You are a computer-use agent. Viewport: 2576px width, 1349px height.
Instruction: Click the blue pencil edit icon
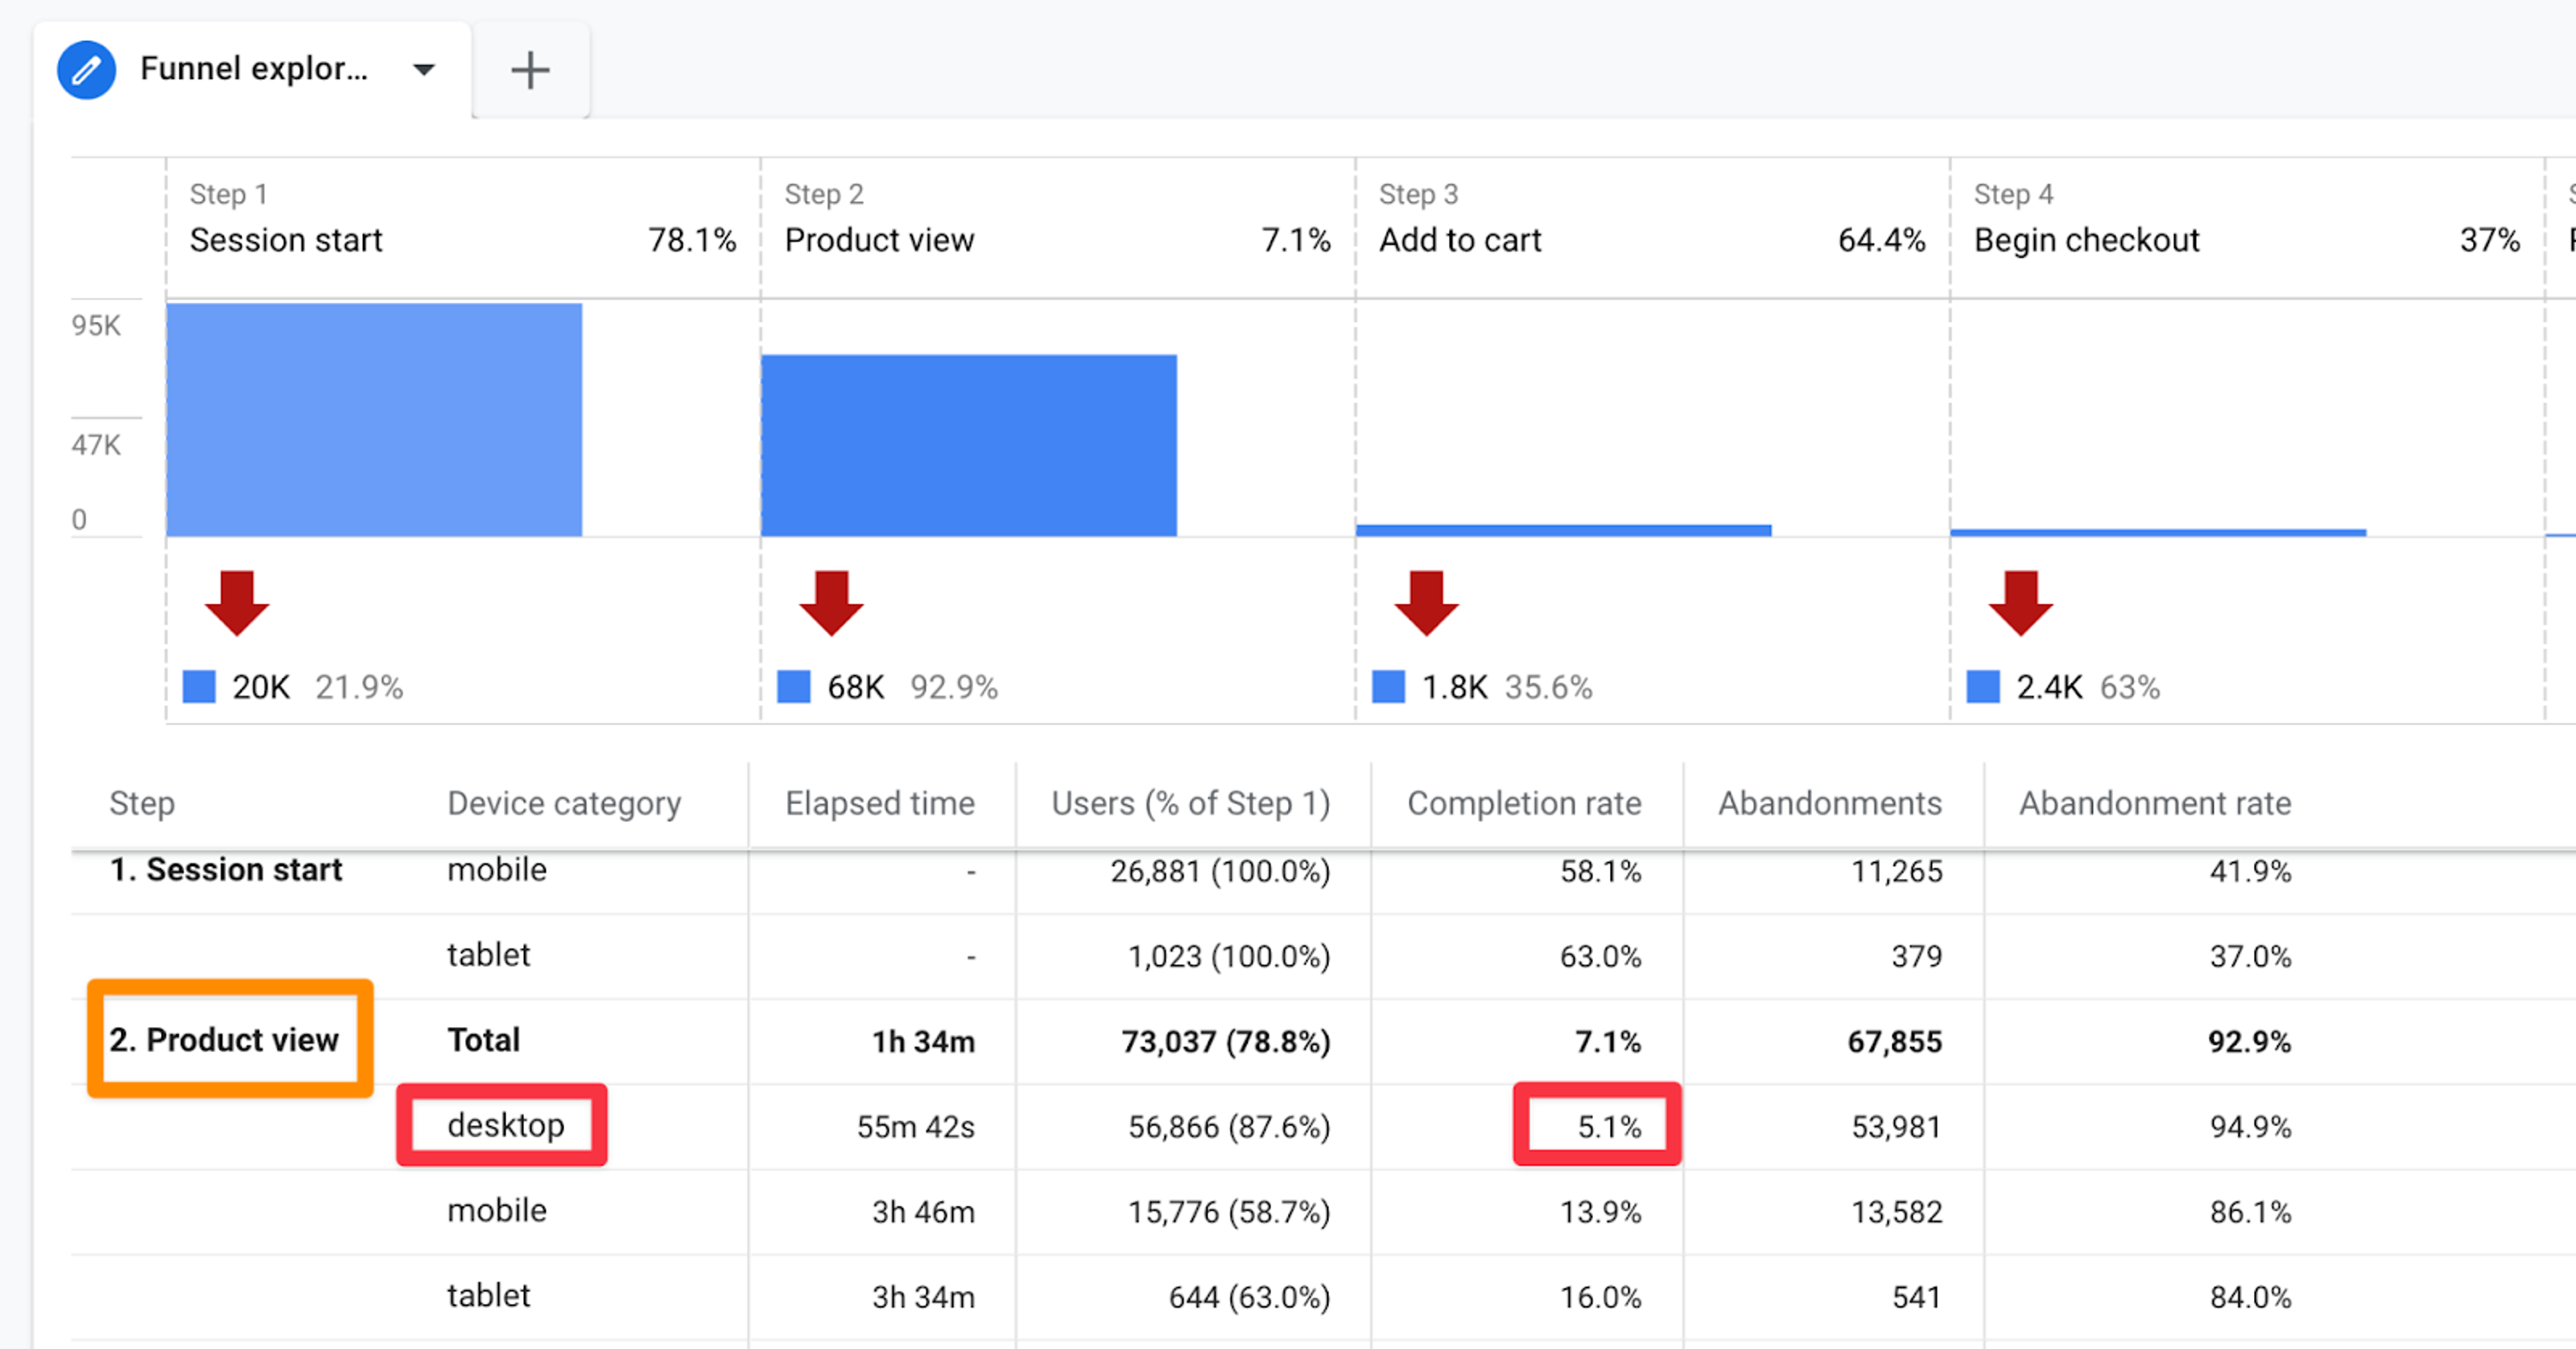[x=86, y=70]
